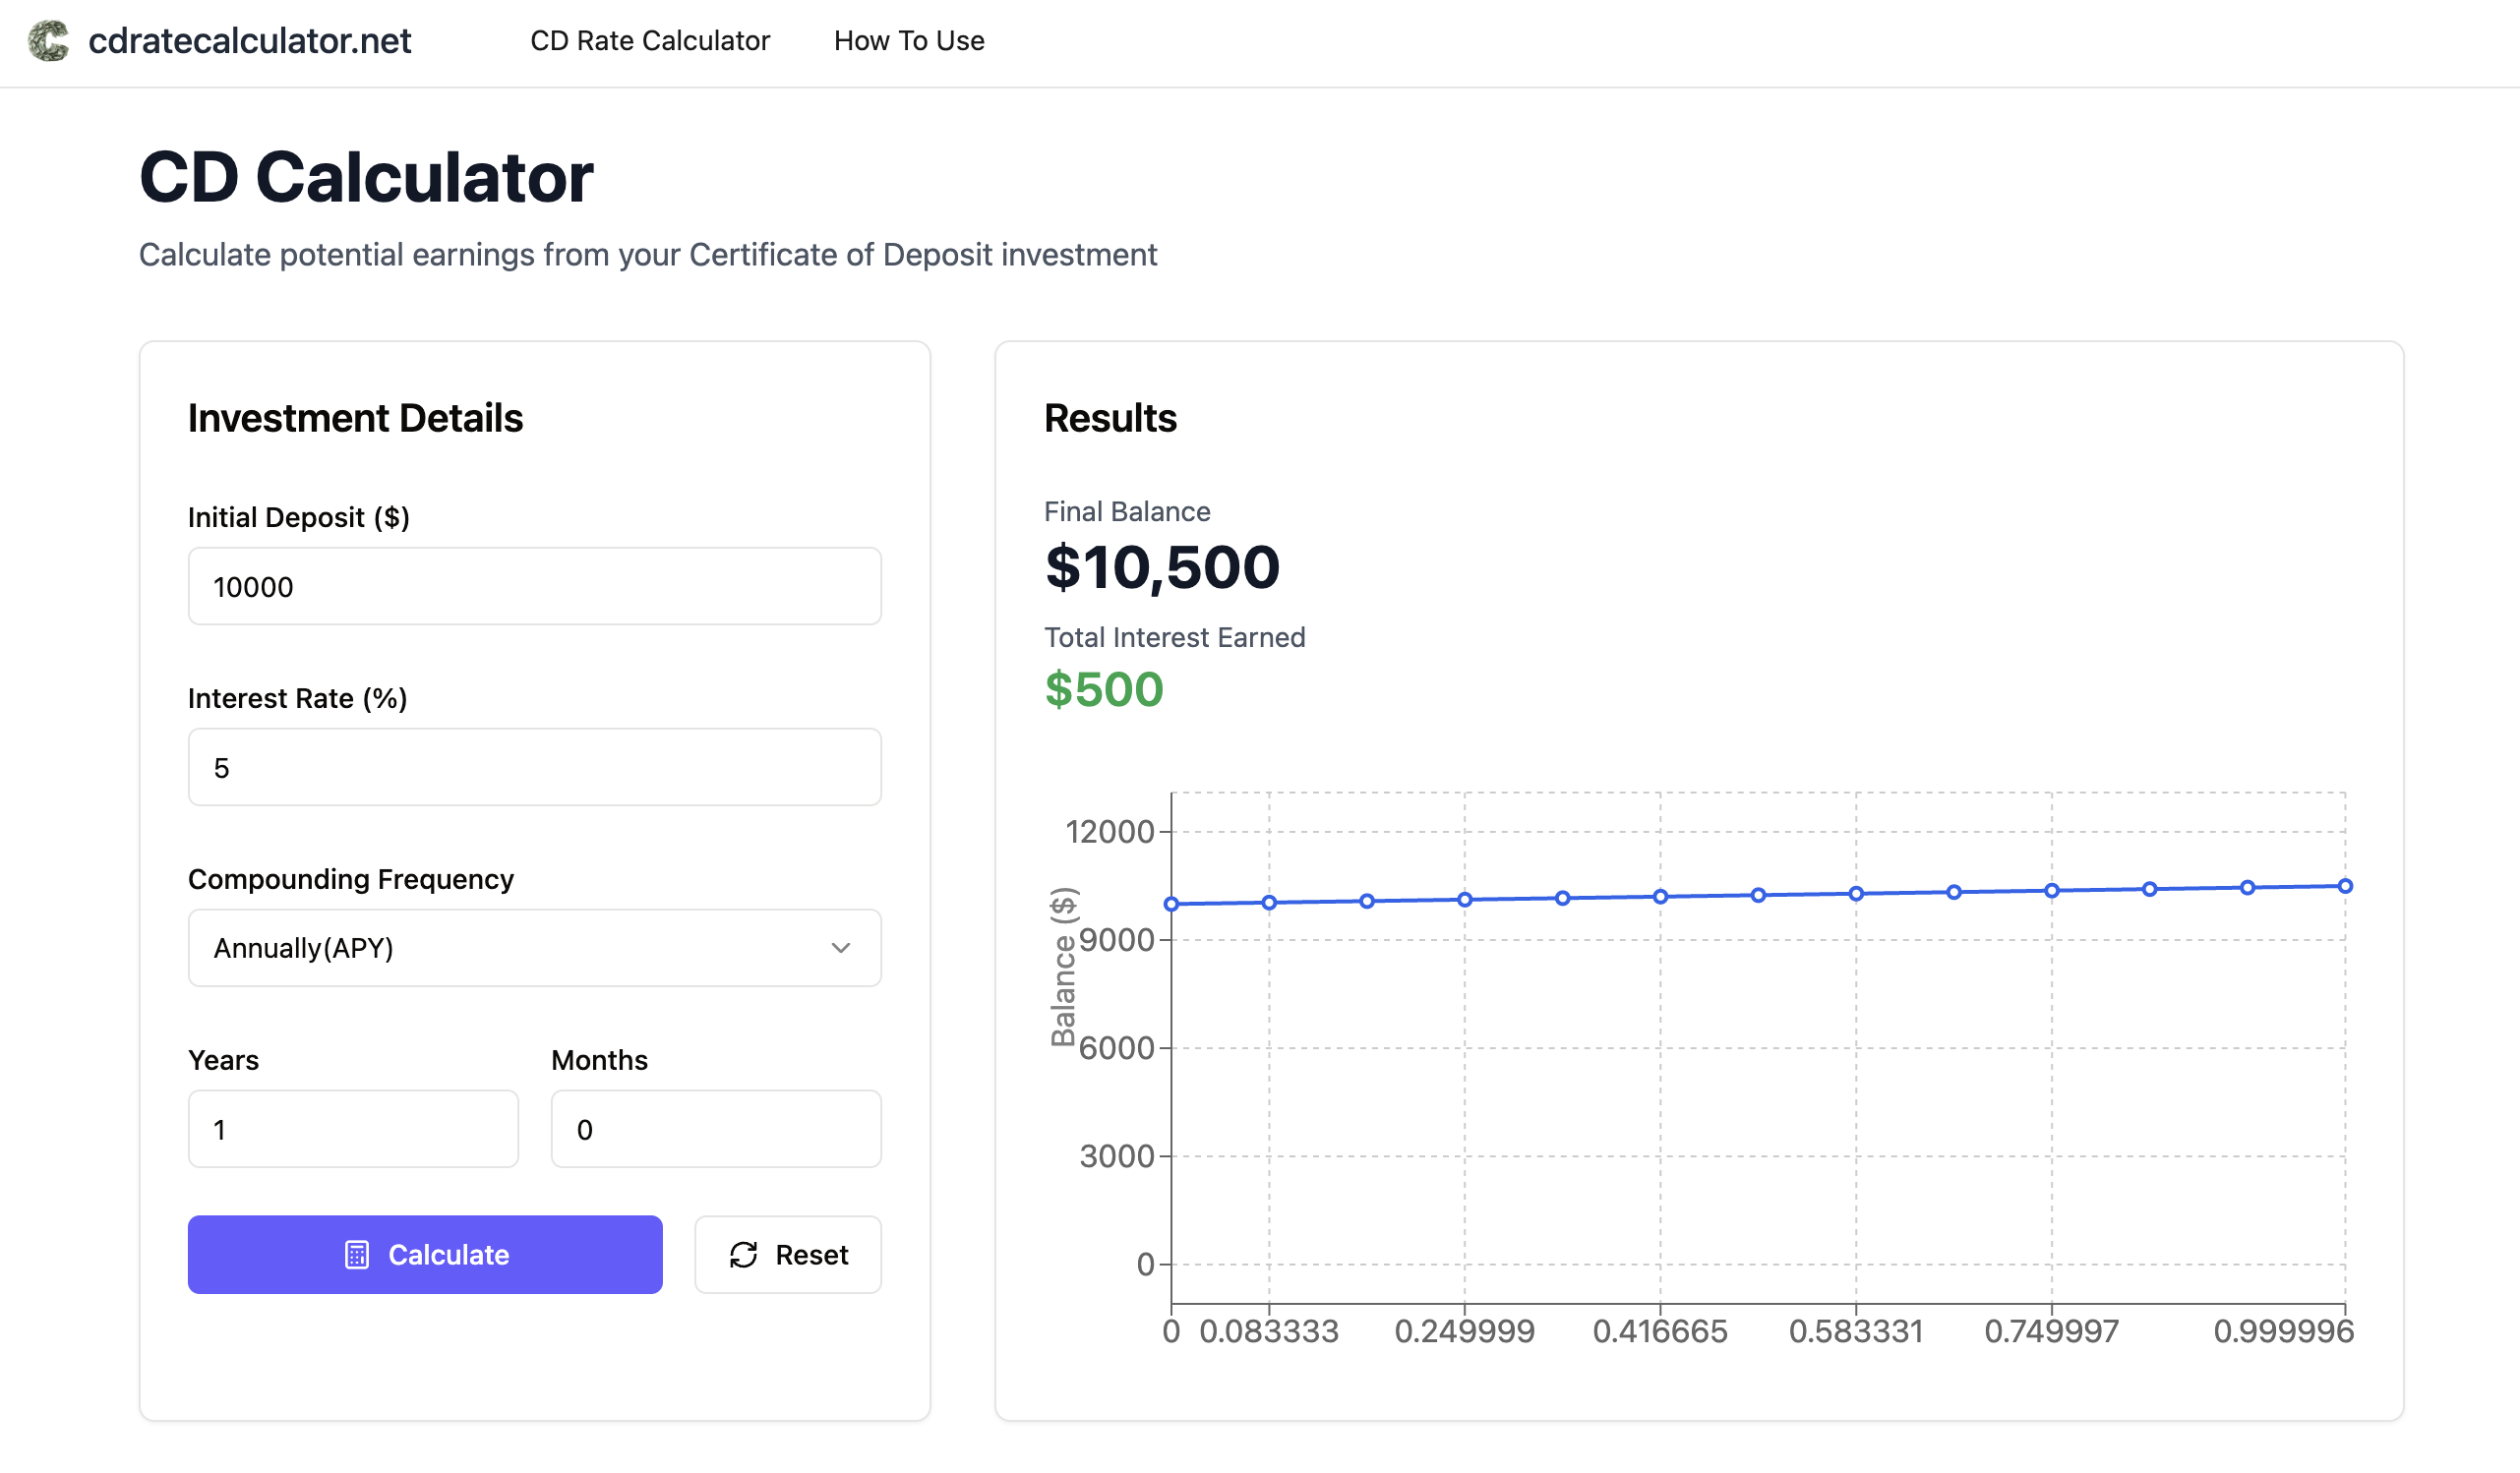Click the calculator icon on Calculate button
This screenshot has width=2520, height=1473.
pos(357,1256)
